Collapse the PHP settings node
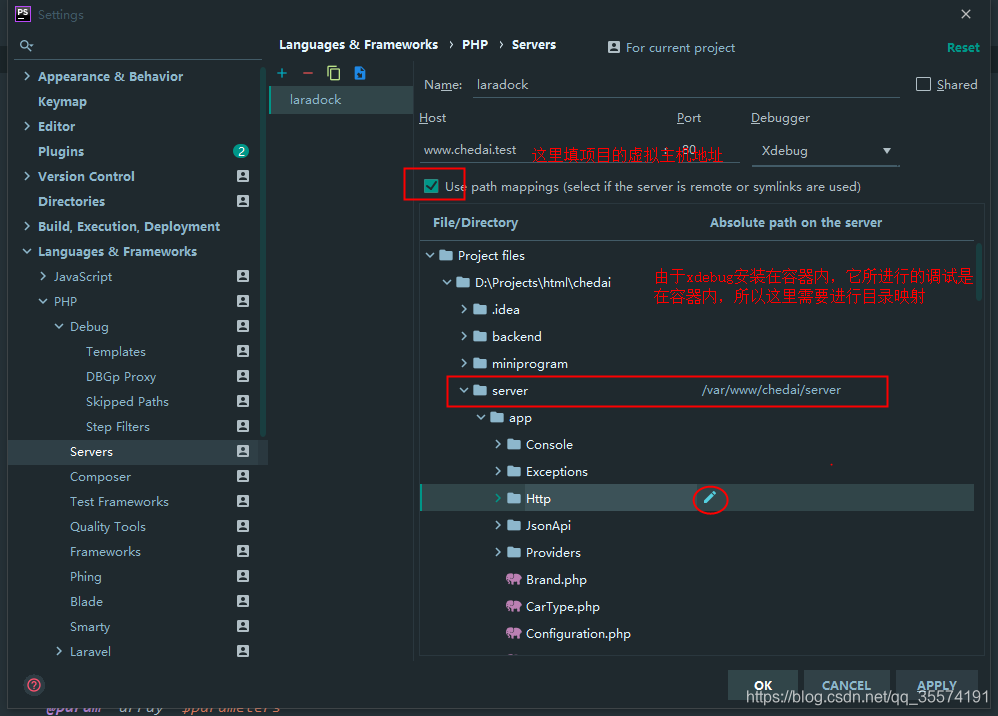 click(x=43, y=301)
